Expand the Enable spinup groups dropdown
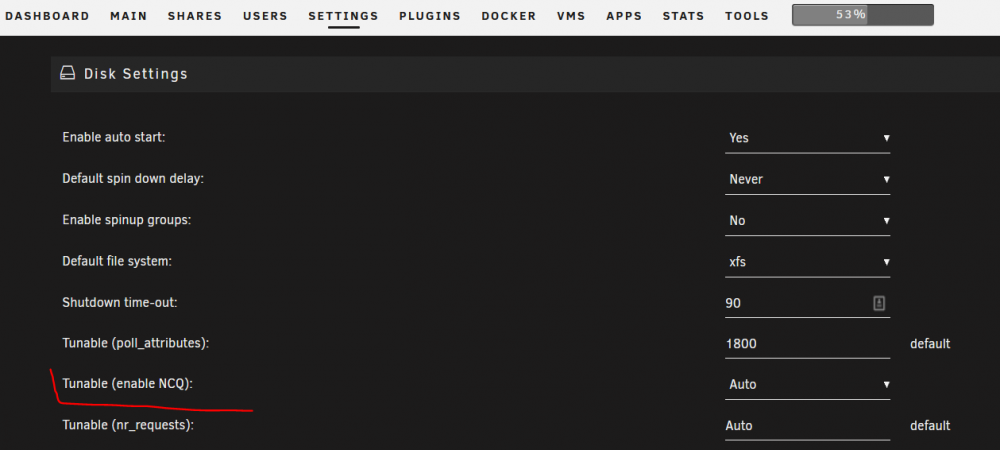The height and width of the screenshot is (450, 1000). pos(807,221)
